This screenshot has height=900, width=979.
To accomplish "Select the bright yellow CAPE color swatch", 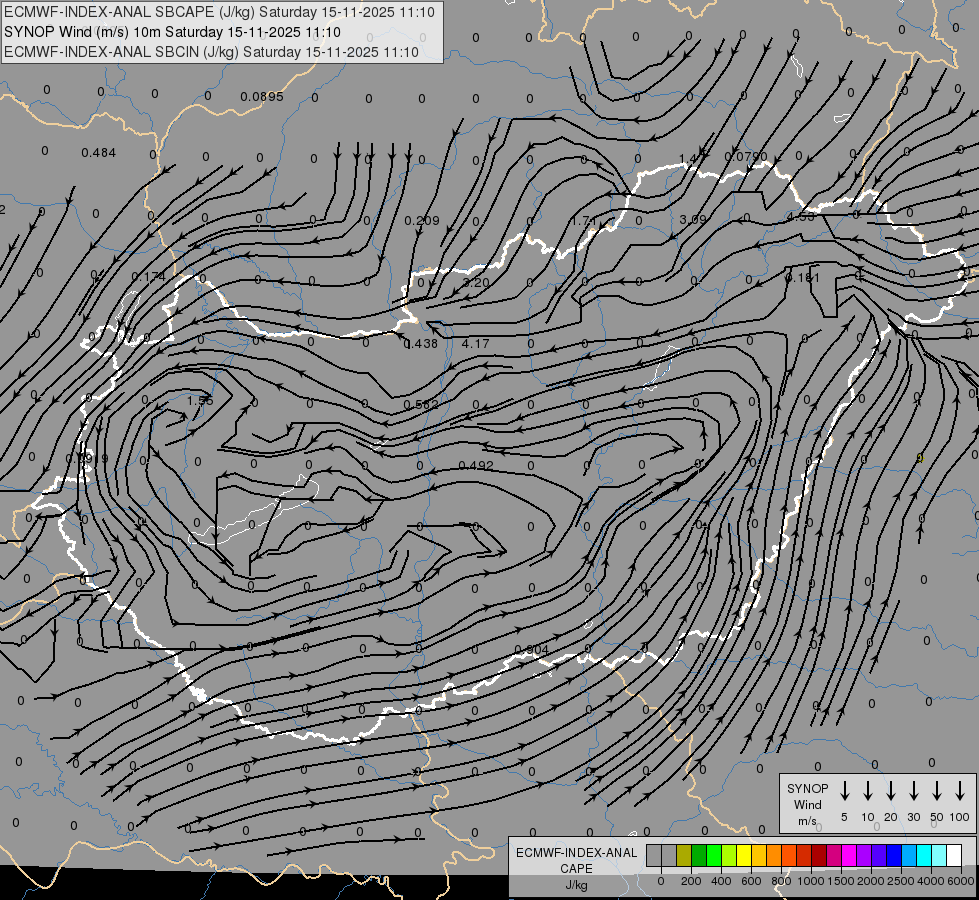I will coord(744,855).
